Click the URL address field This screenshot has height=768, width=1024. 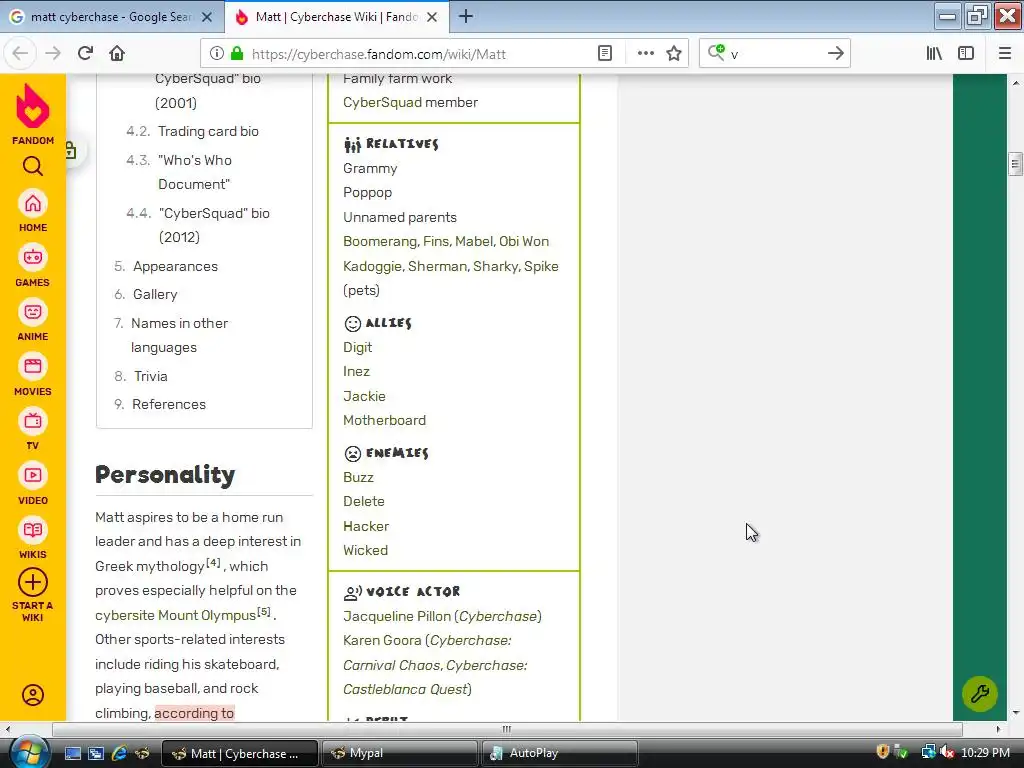click(x=418, y=54)
